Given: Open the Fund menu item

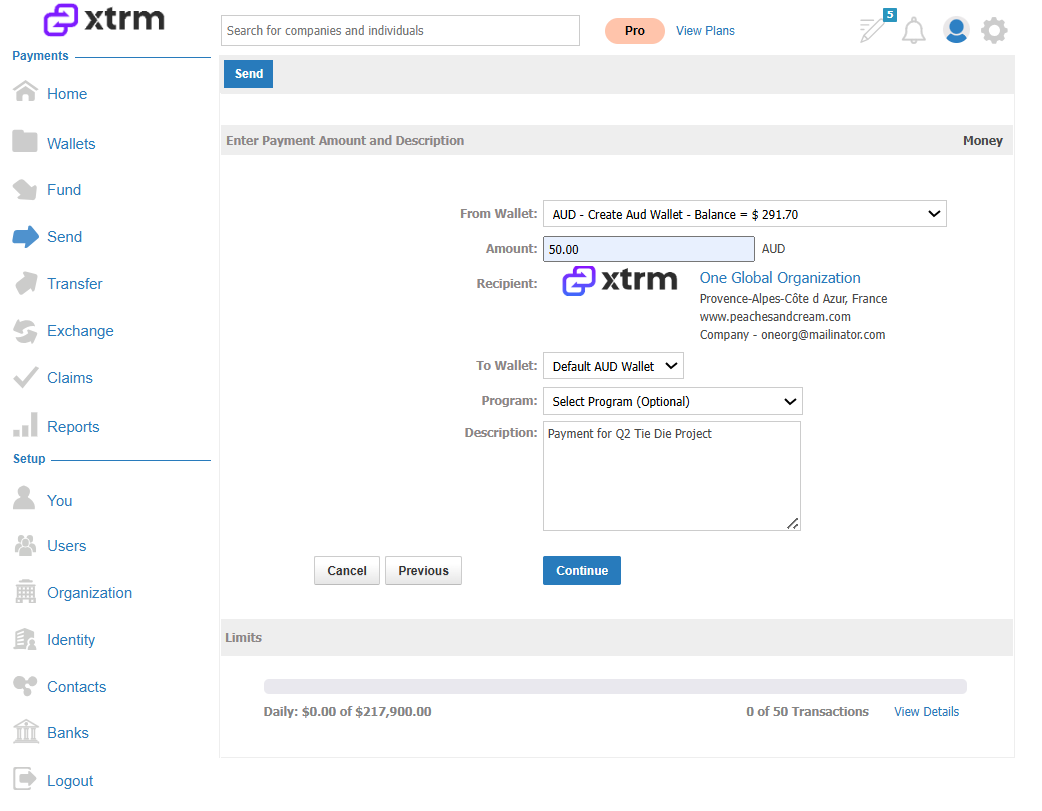Looking at the screenshot, I should [64, 190].
